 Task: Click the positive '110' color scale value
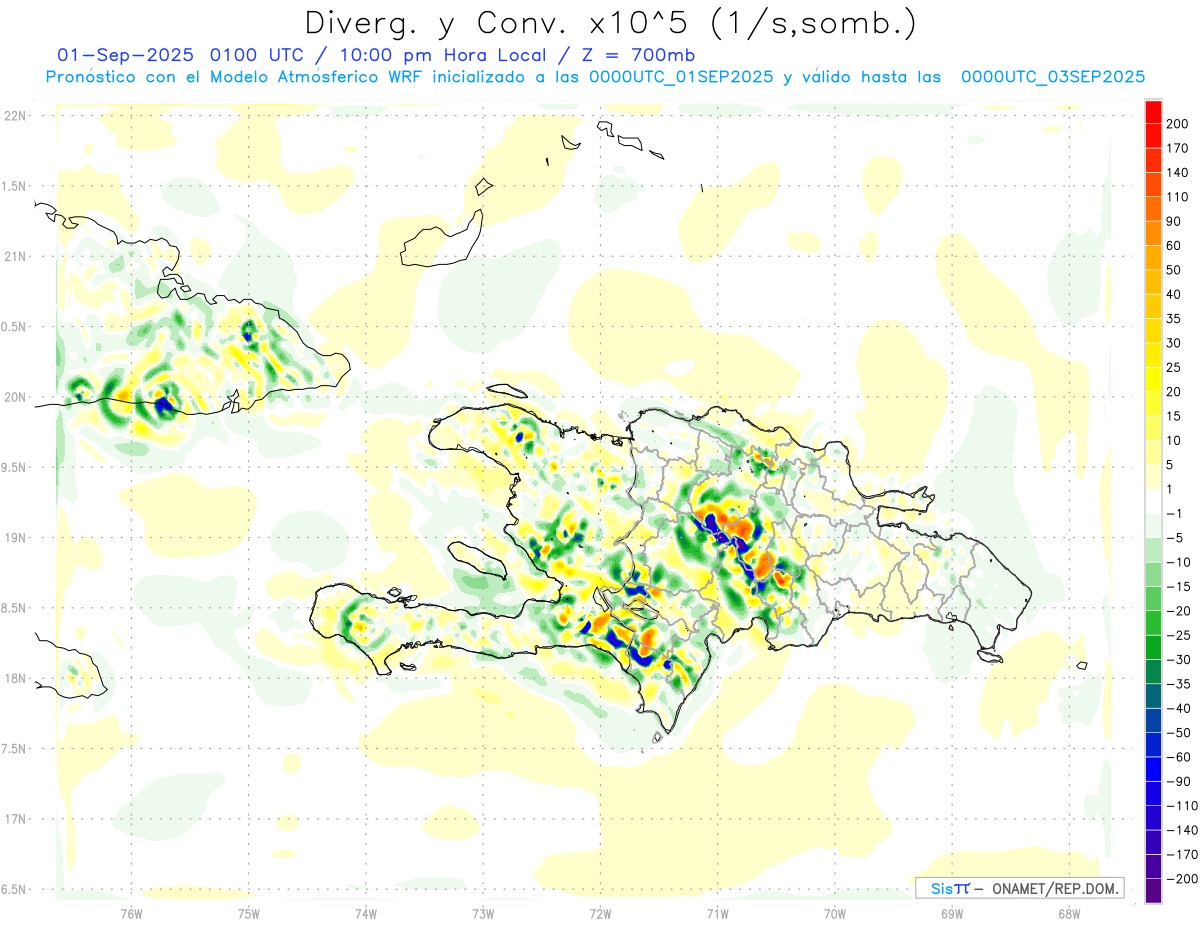point(1177,197)
